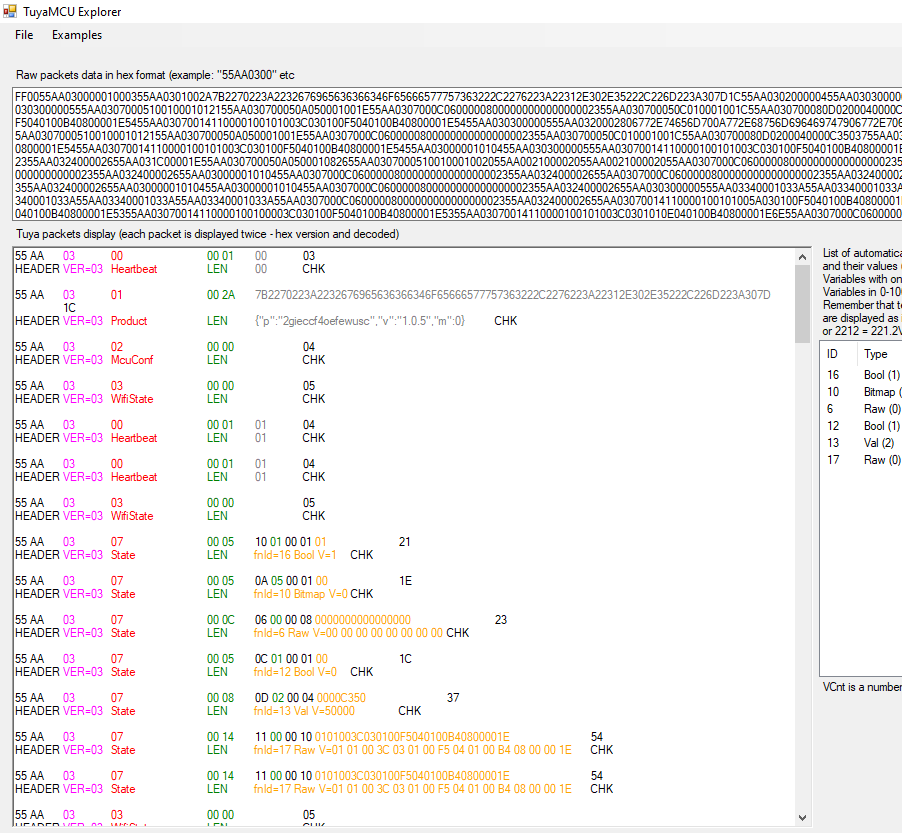Viewport: 902px width, 833px height.
Task: Click the '0A 05 00 01 00' data bytes
Action: [292, 581]
